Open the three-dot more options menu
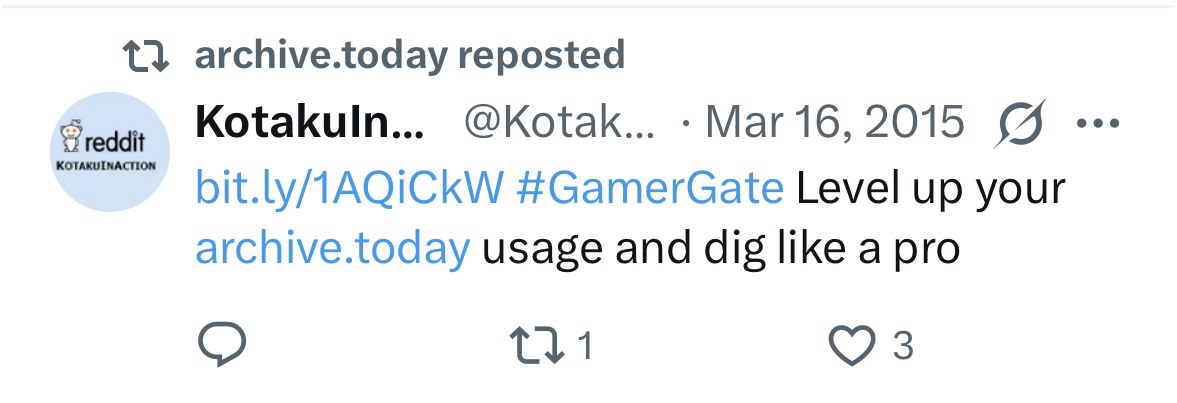Image resolution: width=1177 pixels, height=403 pixels. click(x=1098, y=123)
